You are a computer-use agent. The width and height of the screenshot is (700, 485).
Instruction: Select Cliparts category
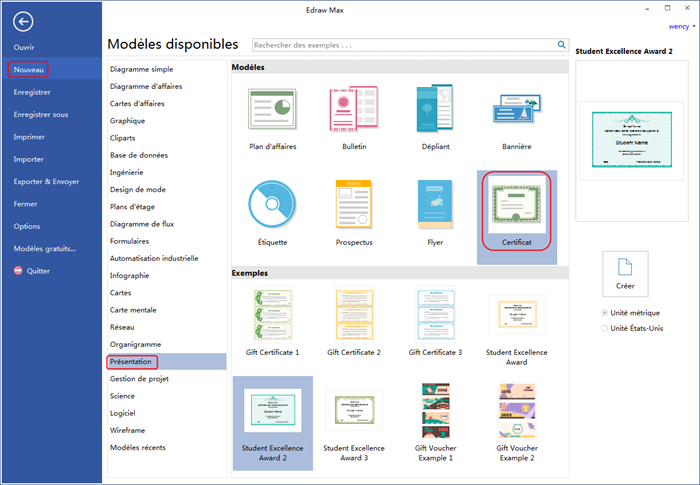point(122,138)
